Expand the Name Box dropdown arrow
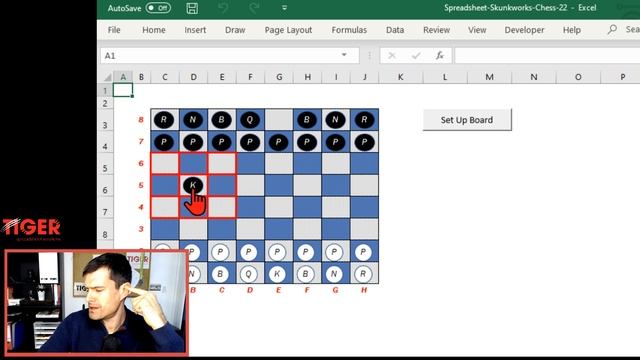The width and height of the screenshot is (640, 360). point(344,55)
